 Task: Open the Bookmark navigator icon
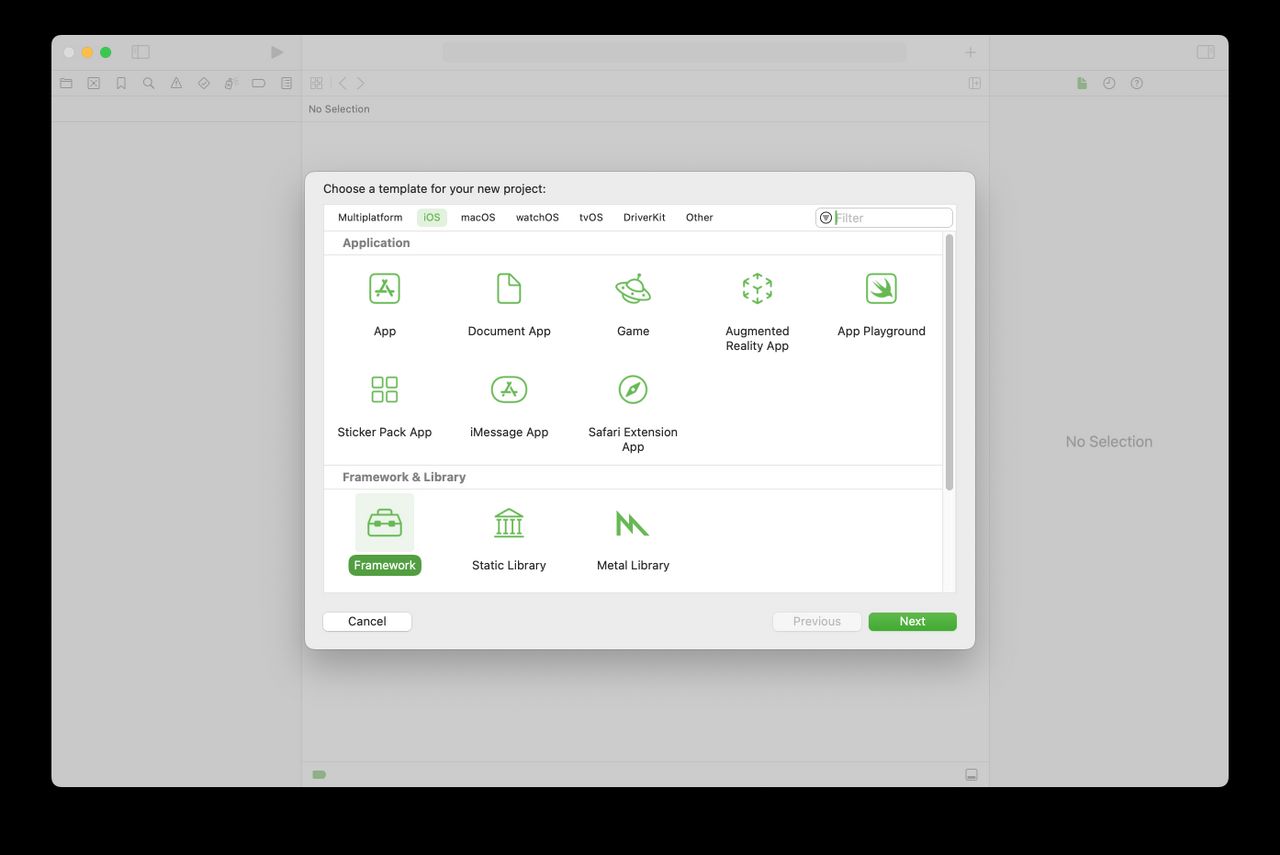click(x=121, y=83)
